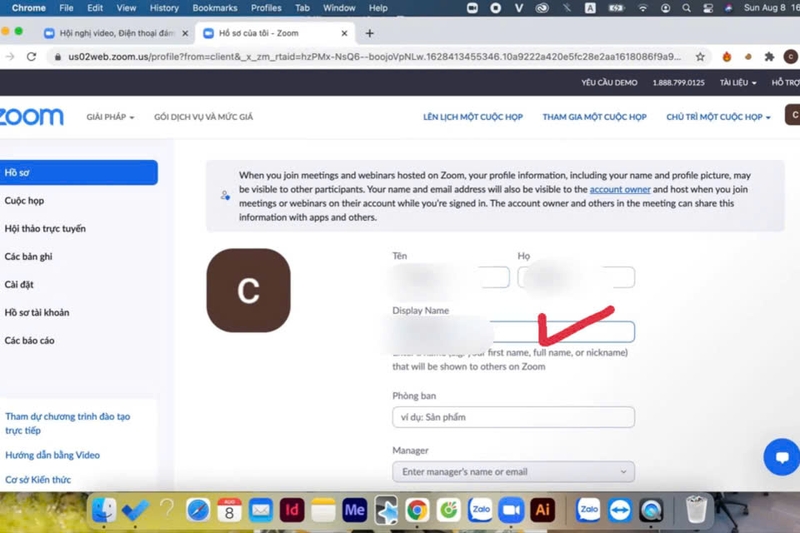The height and width of the screenshot is (533, 800).
Task: Click the browser URL address bar
Action: [x=374, y=57]
